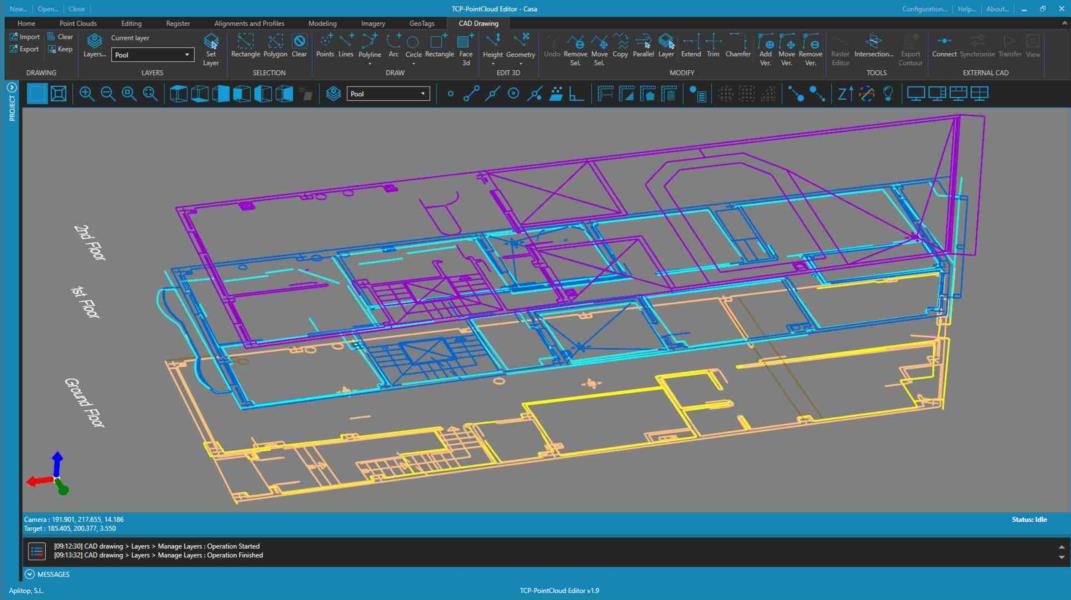1071x600 pixels.
Task: Click the Connect external CAD icon
Action: pyautogui.click(x=944, y=46)
